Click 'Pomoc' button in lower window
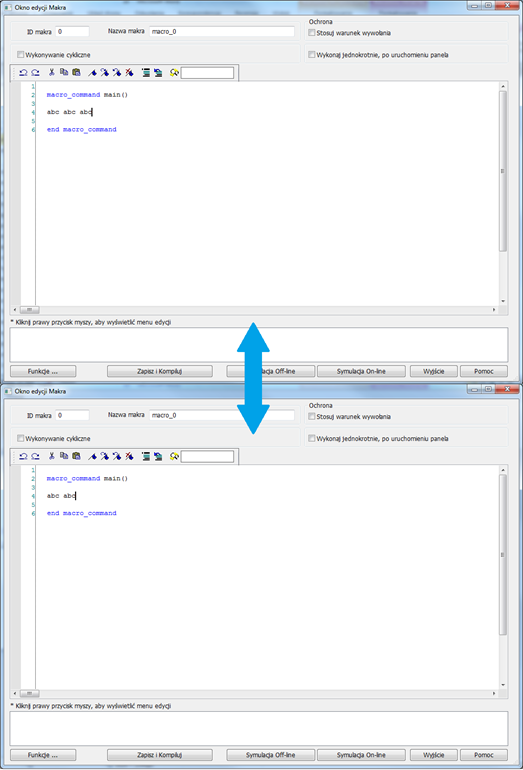The image size is (523, 770). pyautogui.click(x=484, y=755)
